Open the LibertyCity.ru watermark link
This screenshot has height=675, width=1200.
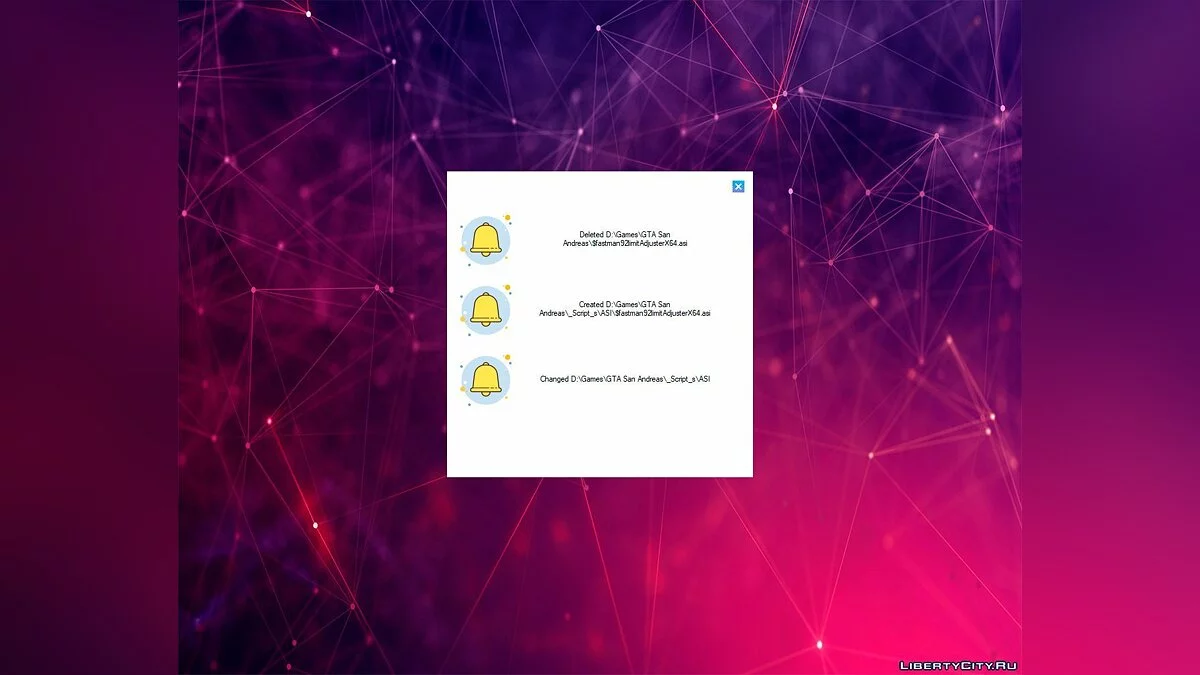coord(958,665)
